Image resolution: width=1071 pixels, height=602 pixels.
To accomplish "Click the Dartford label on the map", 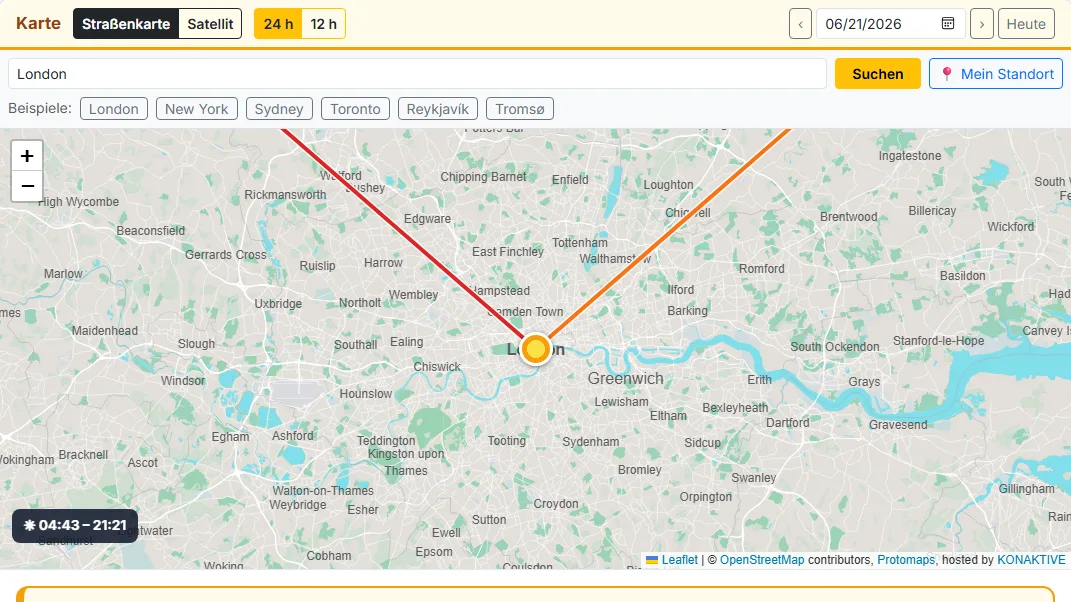I will [x=788, y=422].
